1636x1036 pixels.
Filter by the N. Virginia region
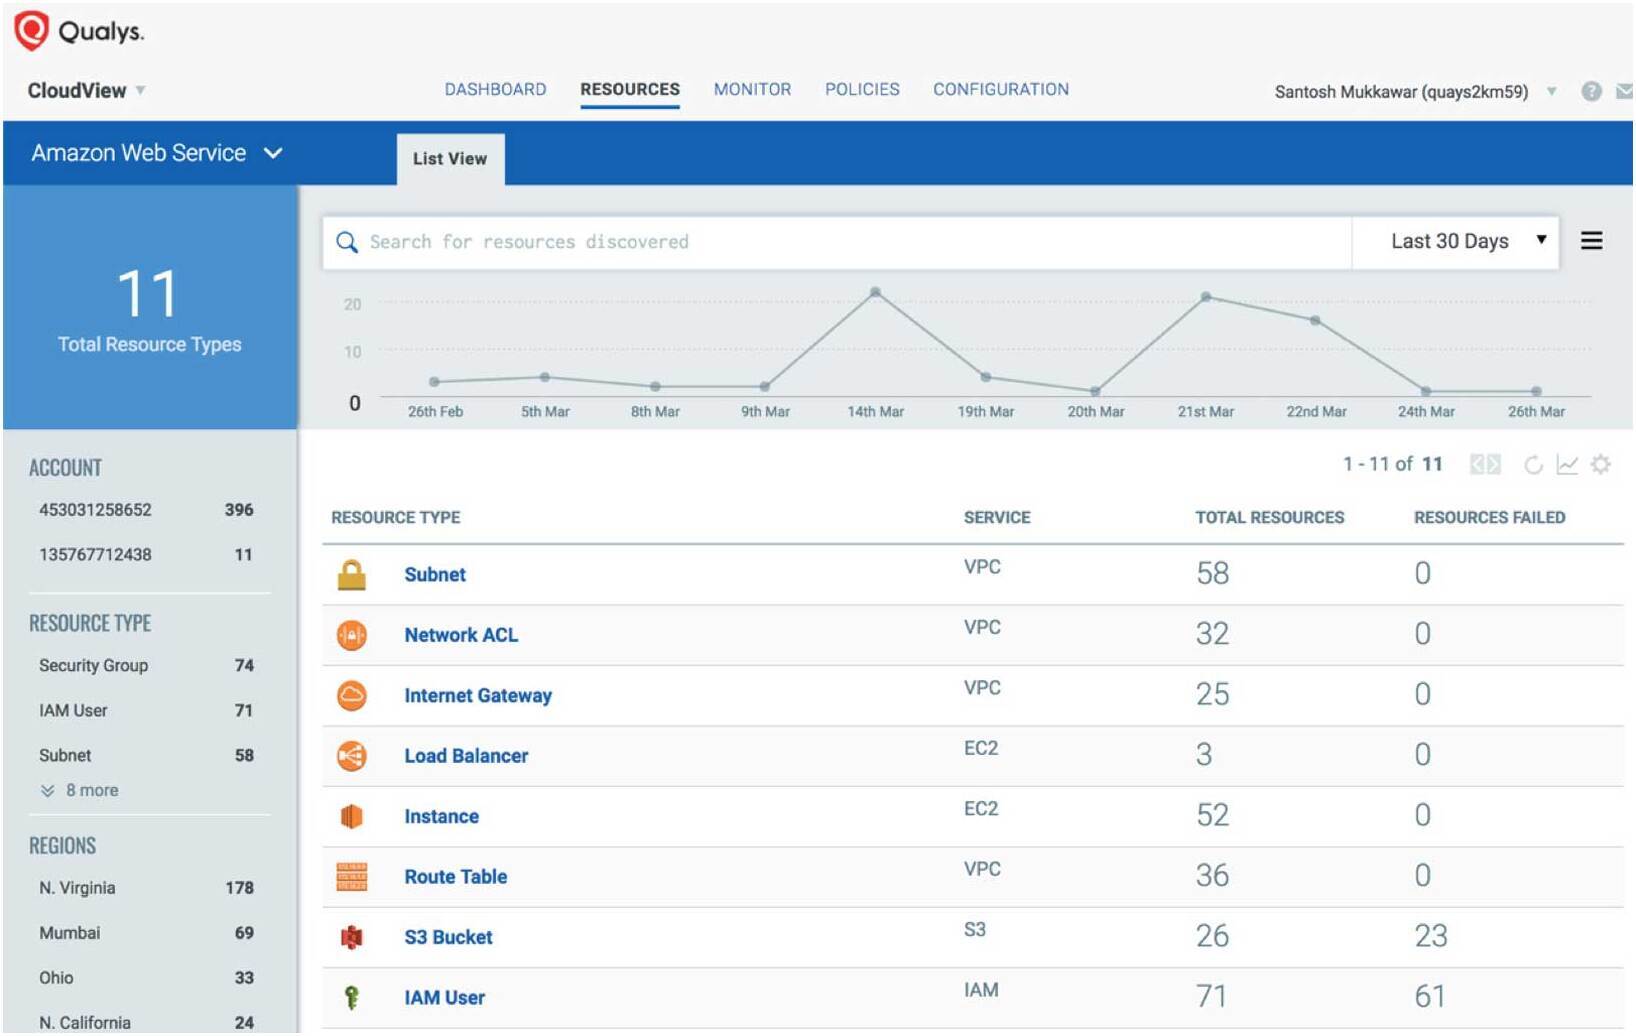(x=146, y=888)
